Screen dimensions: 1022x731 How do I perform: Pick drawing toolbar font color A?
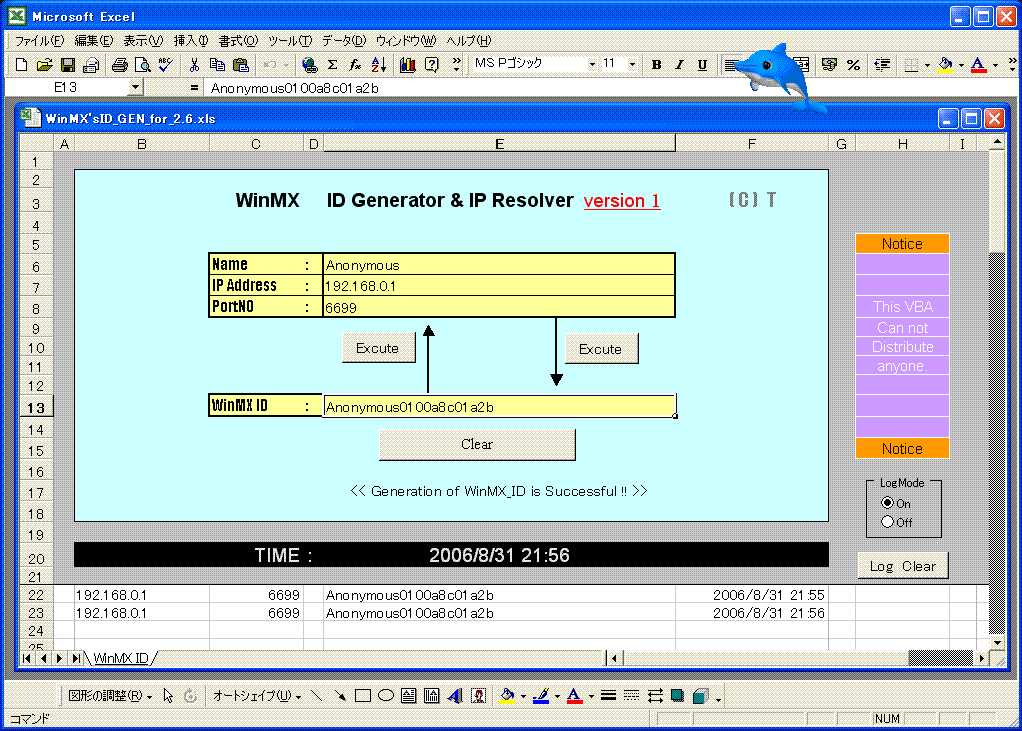pyautogui.click(x=574, y=696)
